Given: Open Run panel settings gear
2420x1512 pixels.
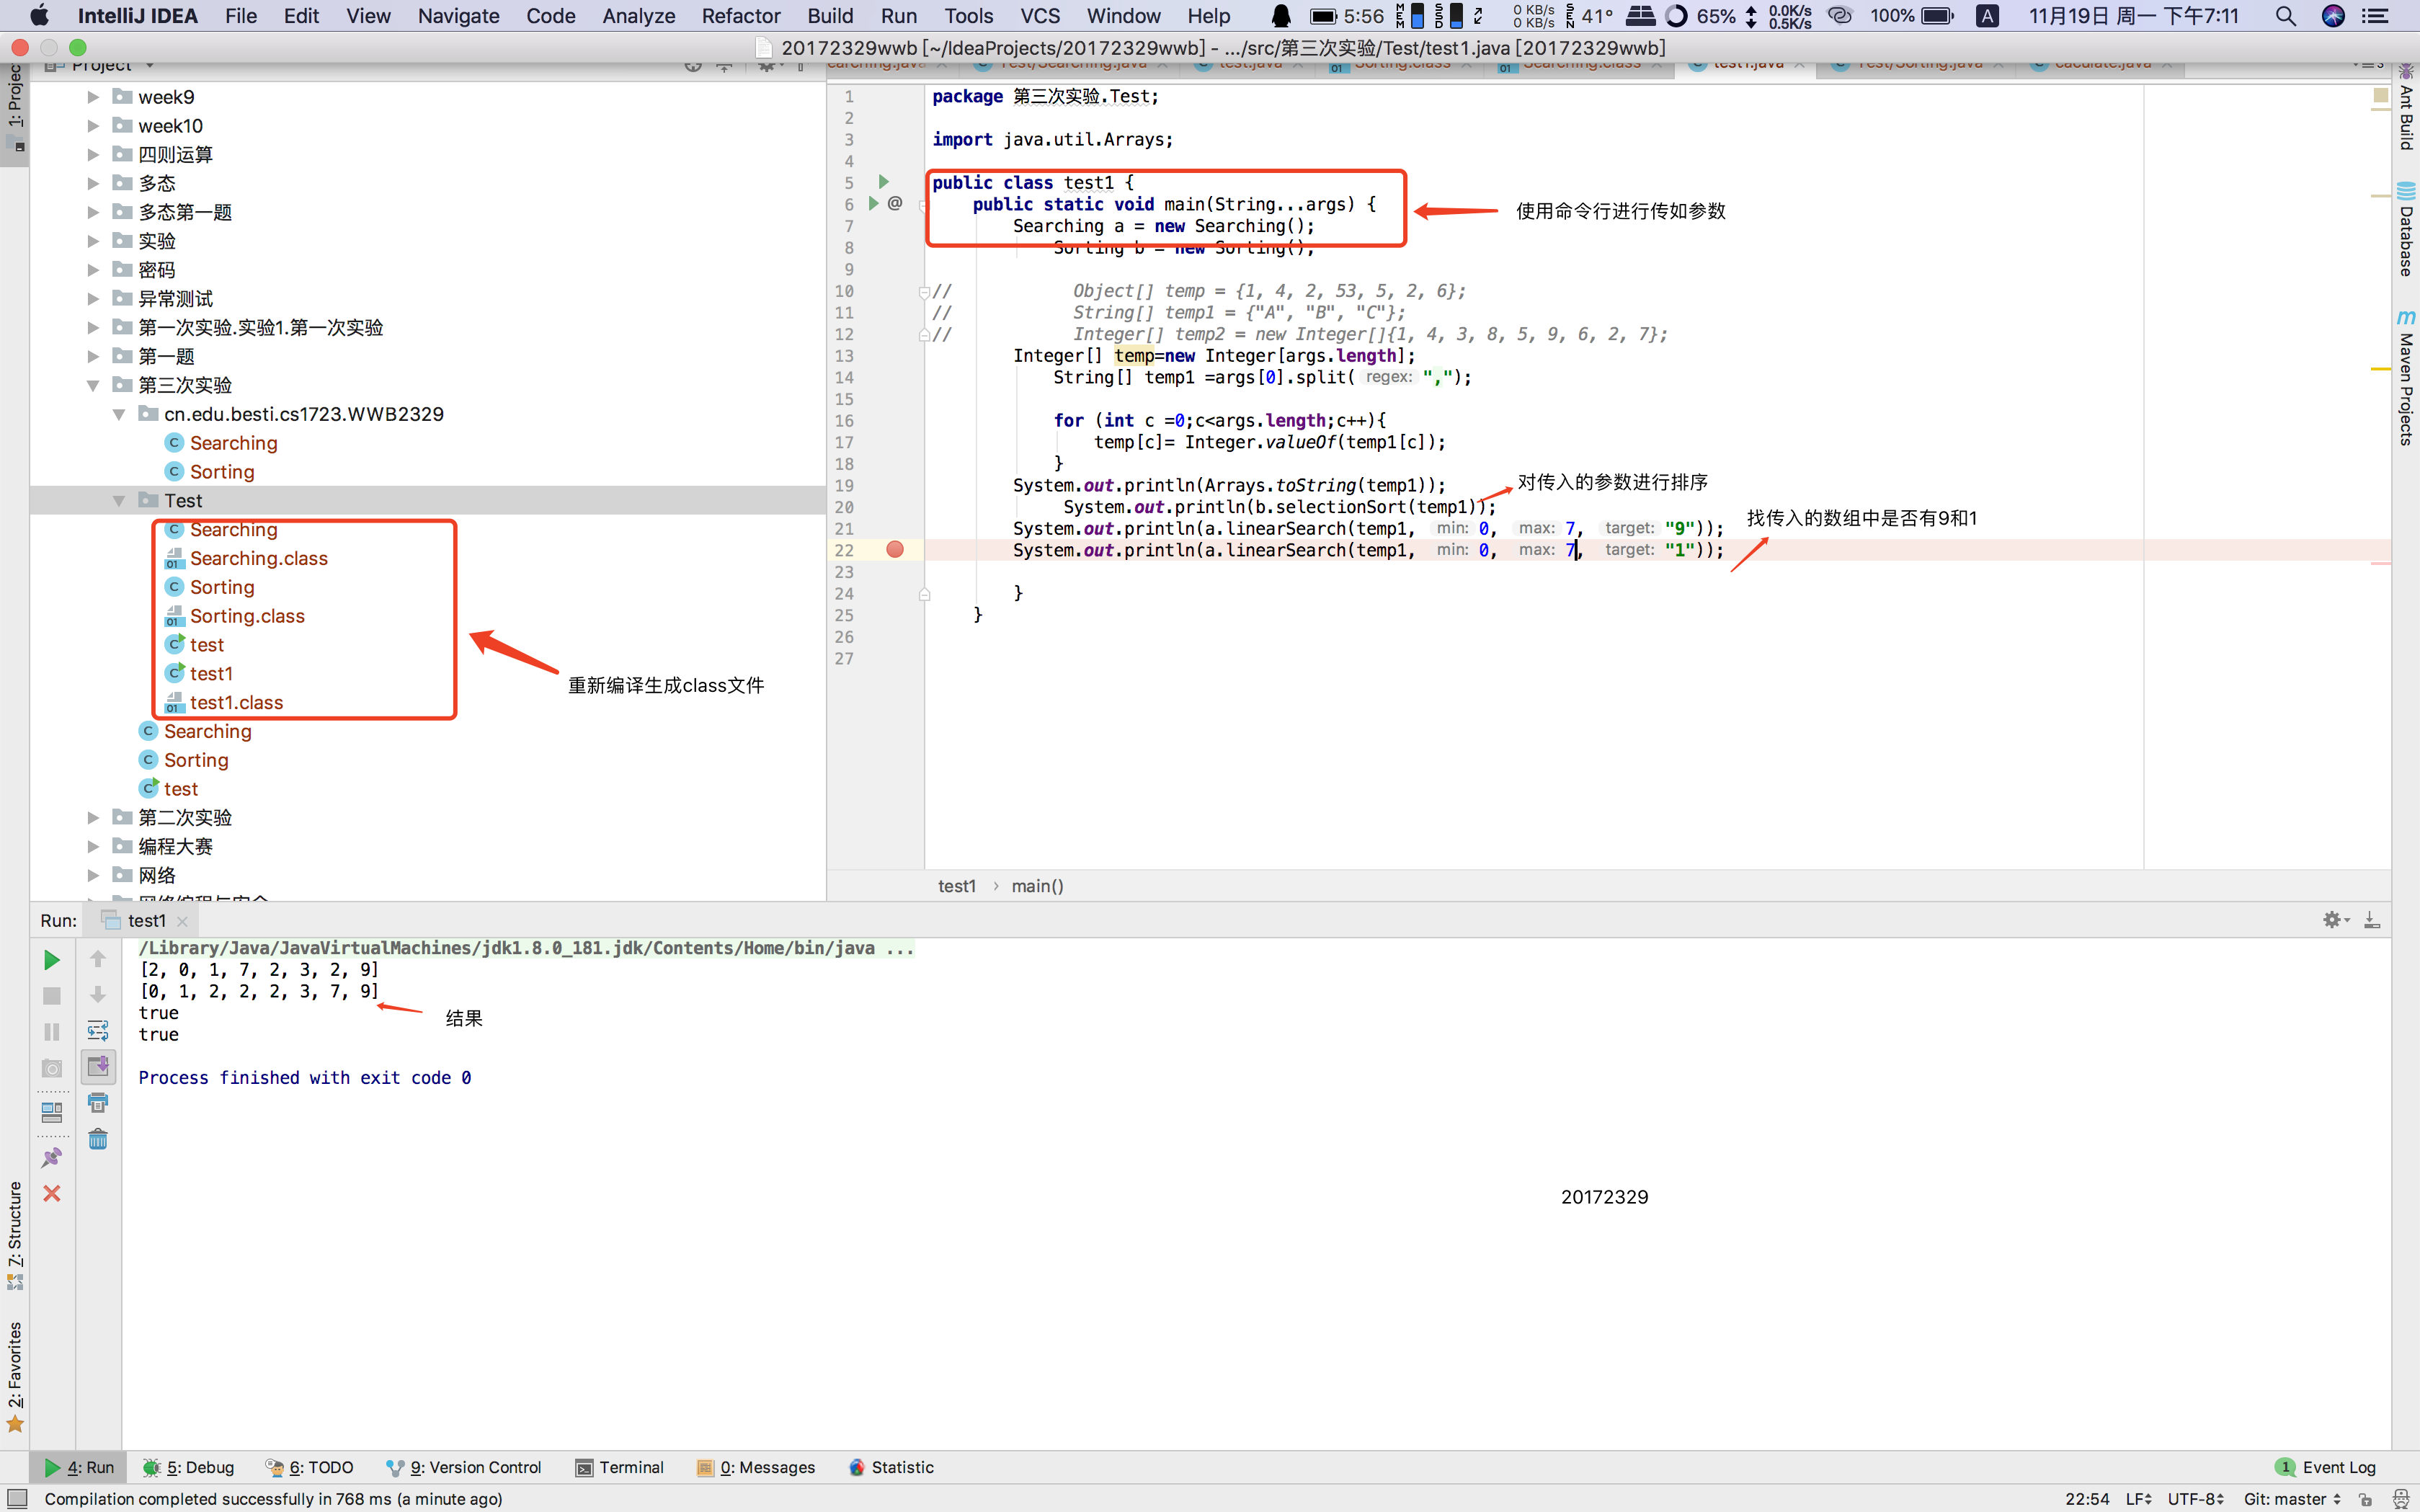Looking at the screenshot, I should pos(2334,920).
